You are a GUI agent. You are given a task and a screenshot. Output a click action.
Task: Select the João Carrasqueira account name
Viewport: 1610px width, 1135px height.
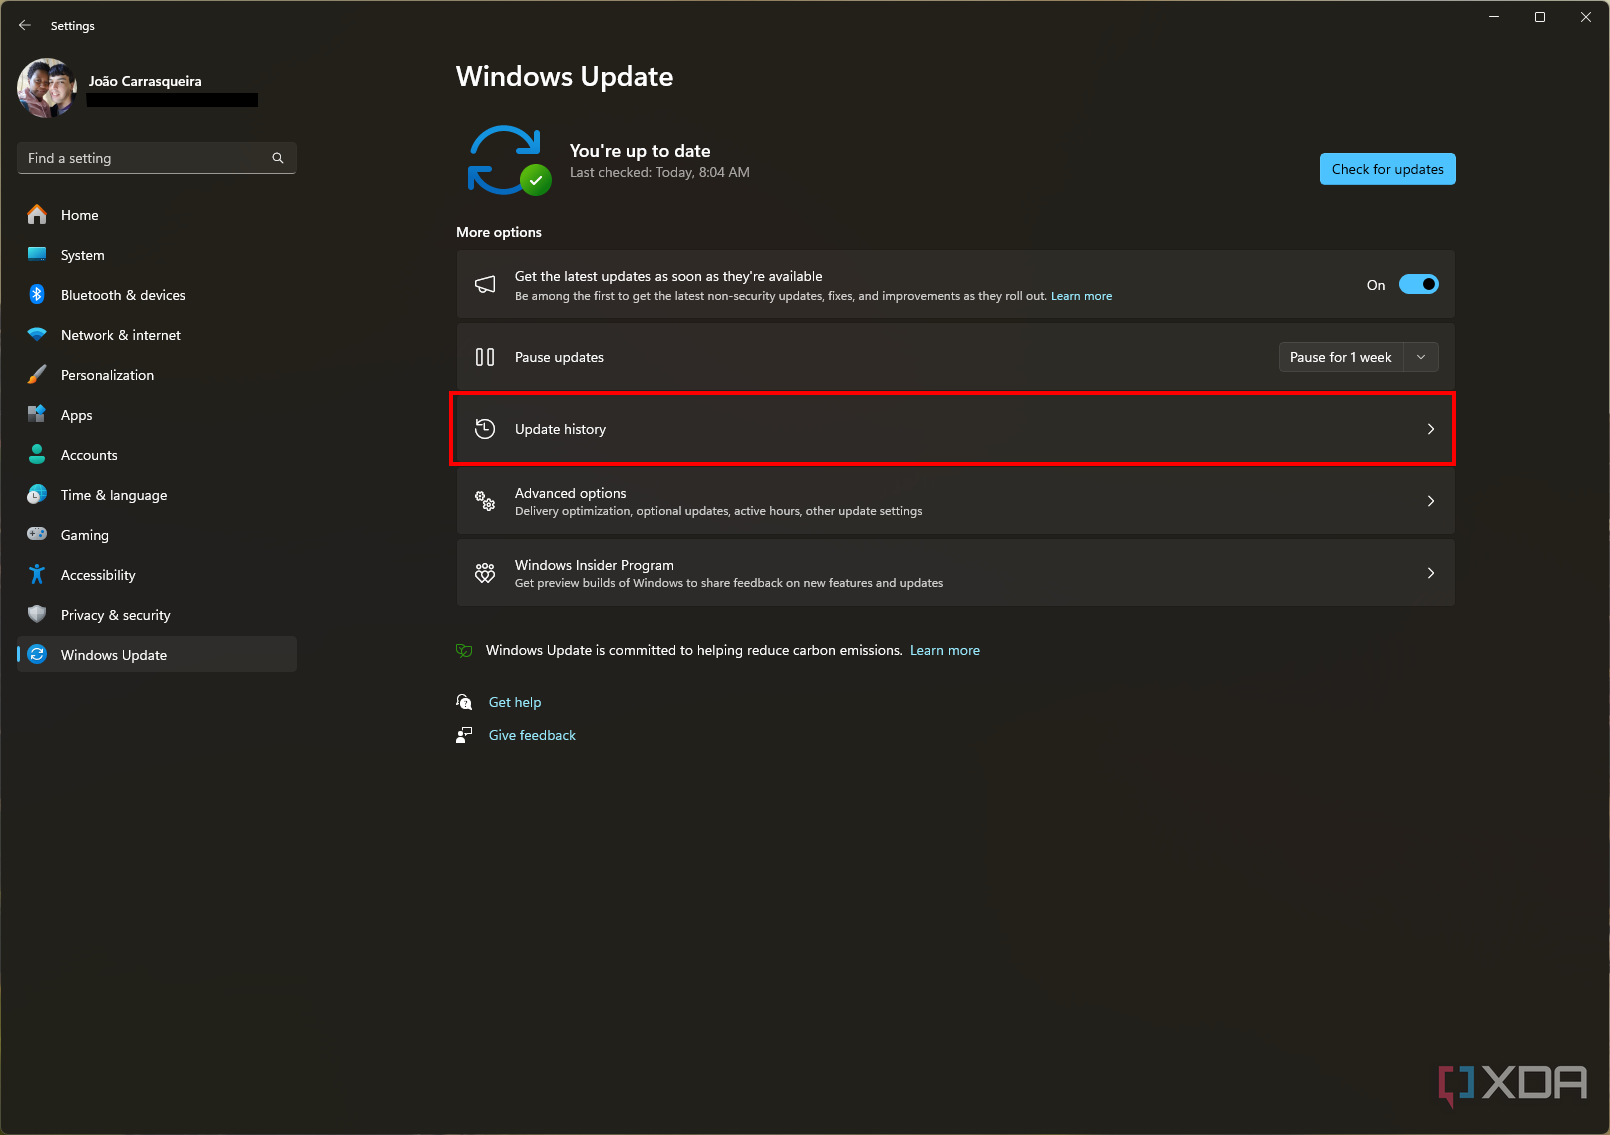pos(145,81)
